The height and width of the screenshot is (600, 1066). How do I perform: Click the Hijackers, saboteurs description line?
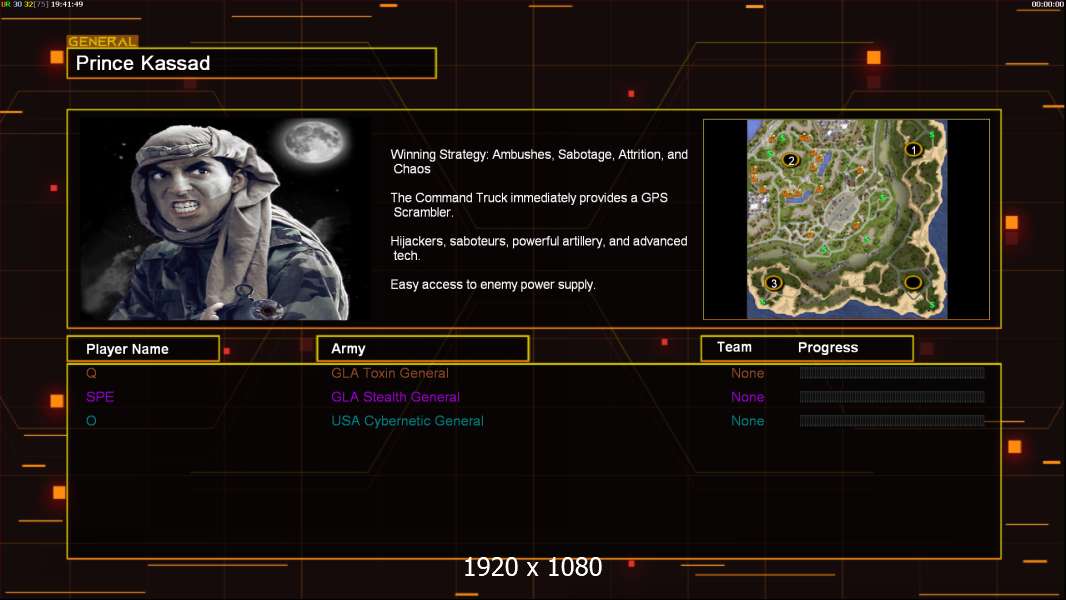click(538, 248)
